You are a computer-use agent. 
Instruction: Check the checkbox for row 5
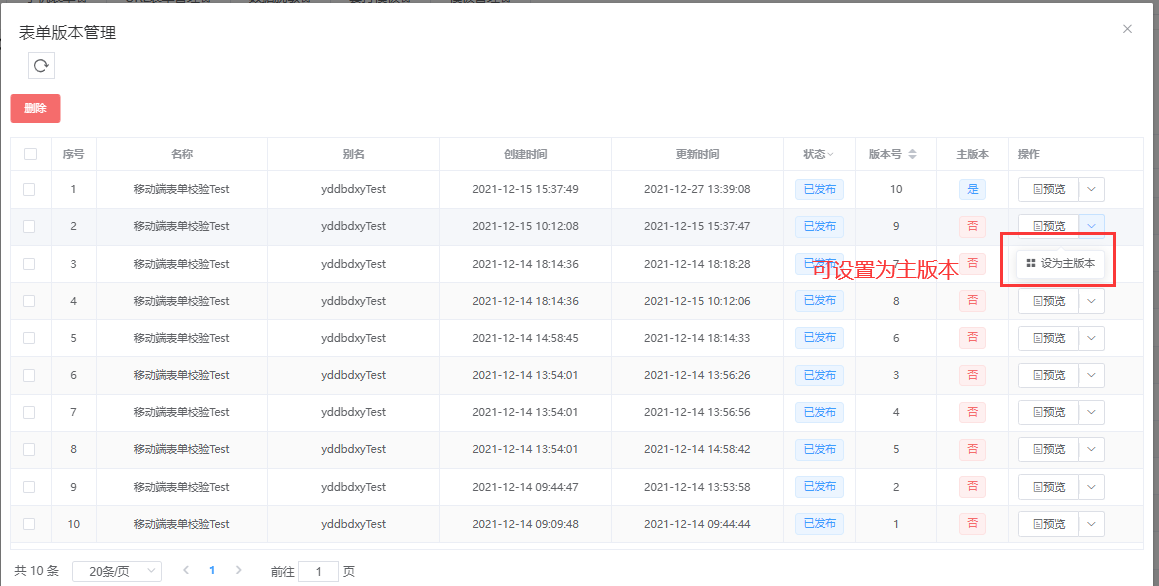click(29, 338)
